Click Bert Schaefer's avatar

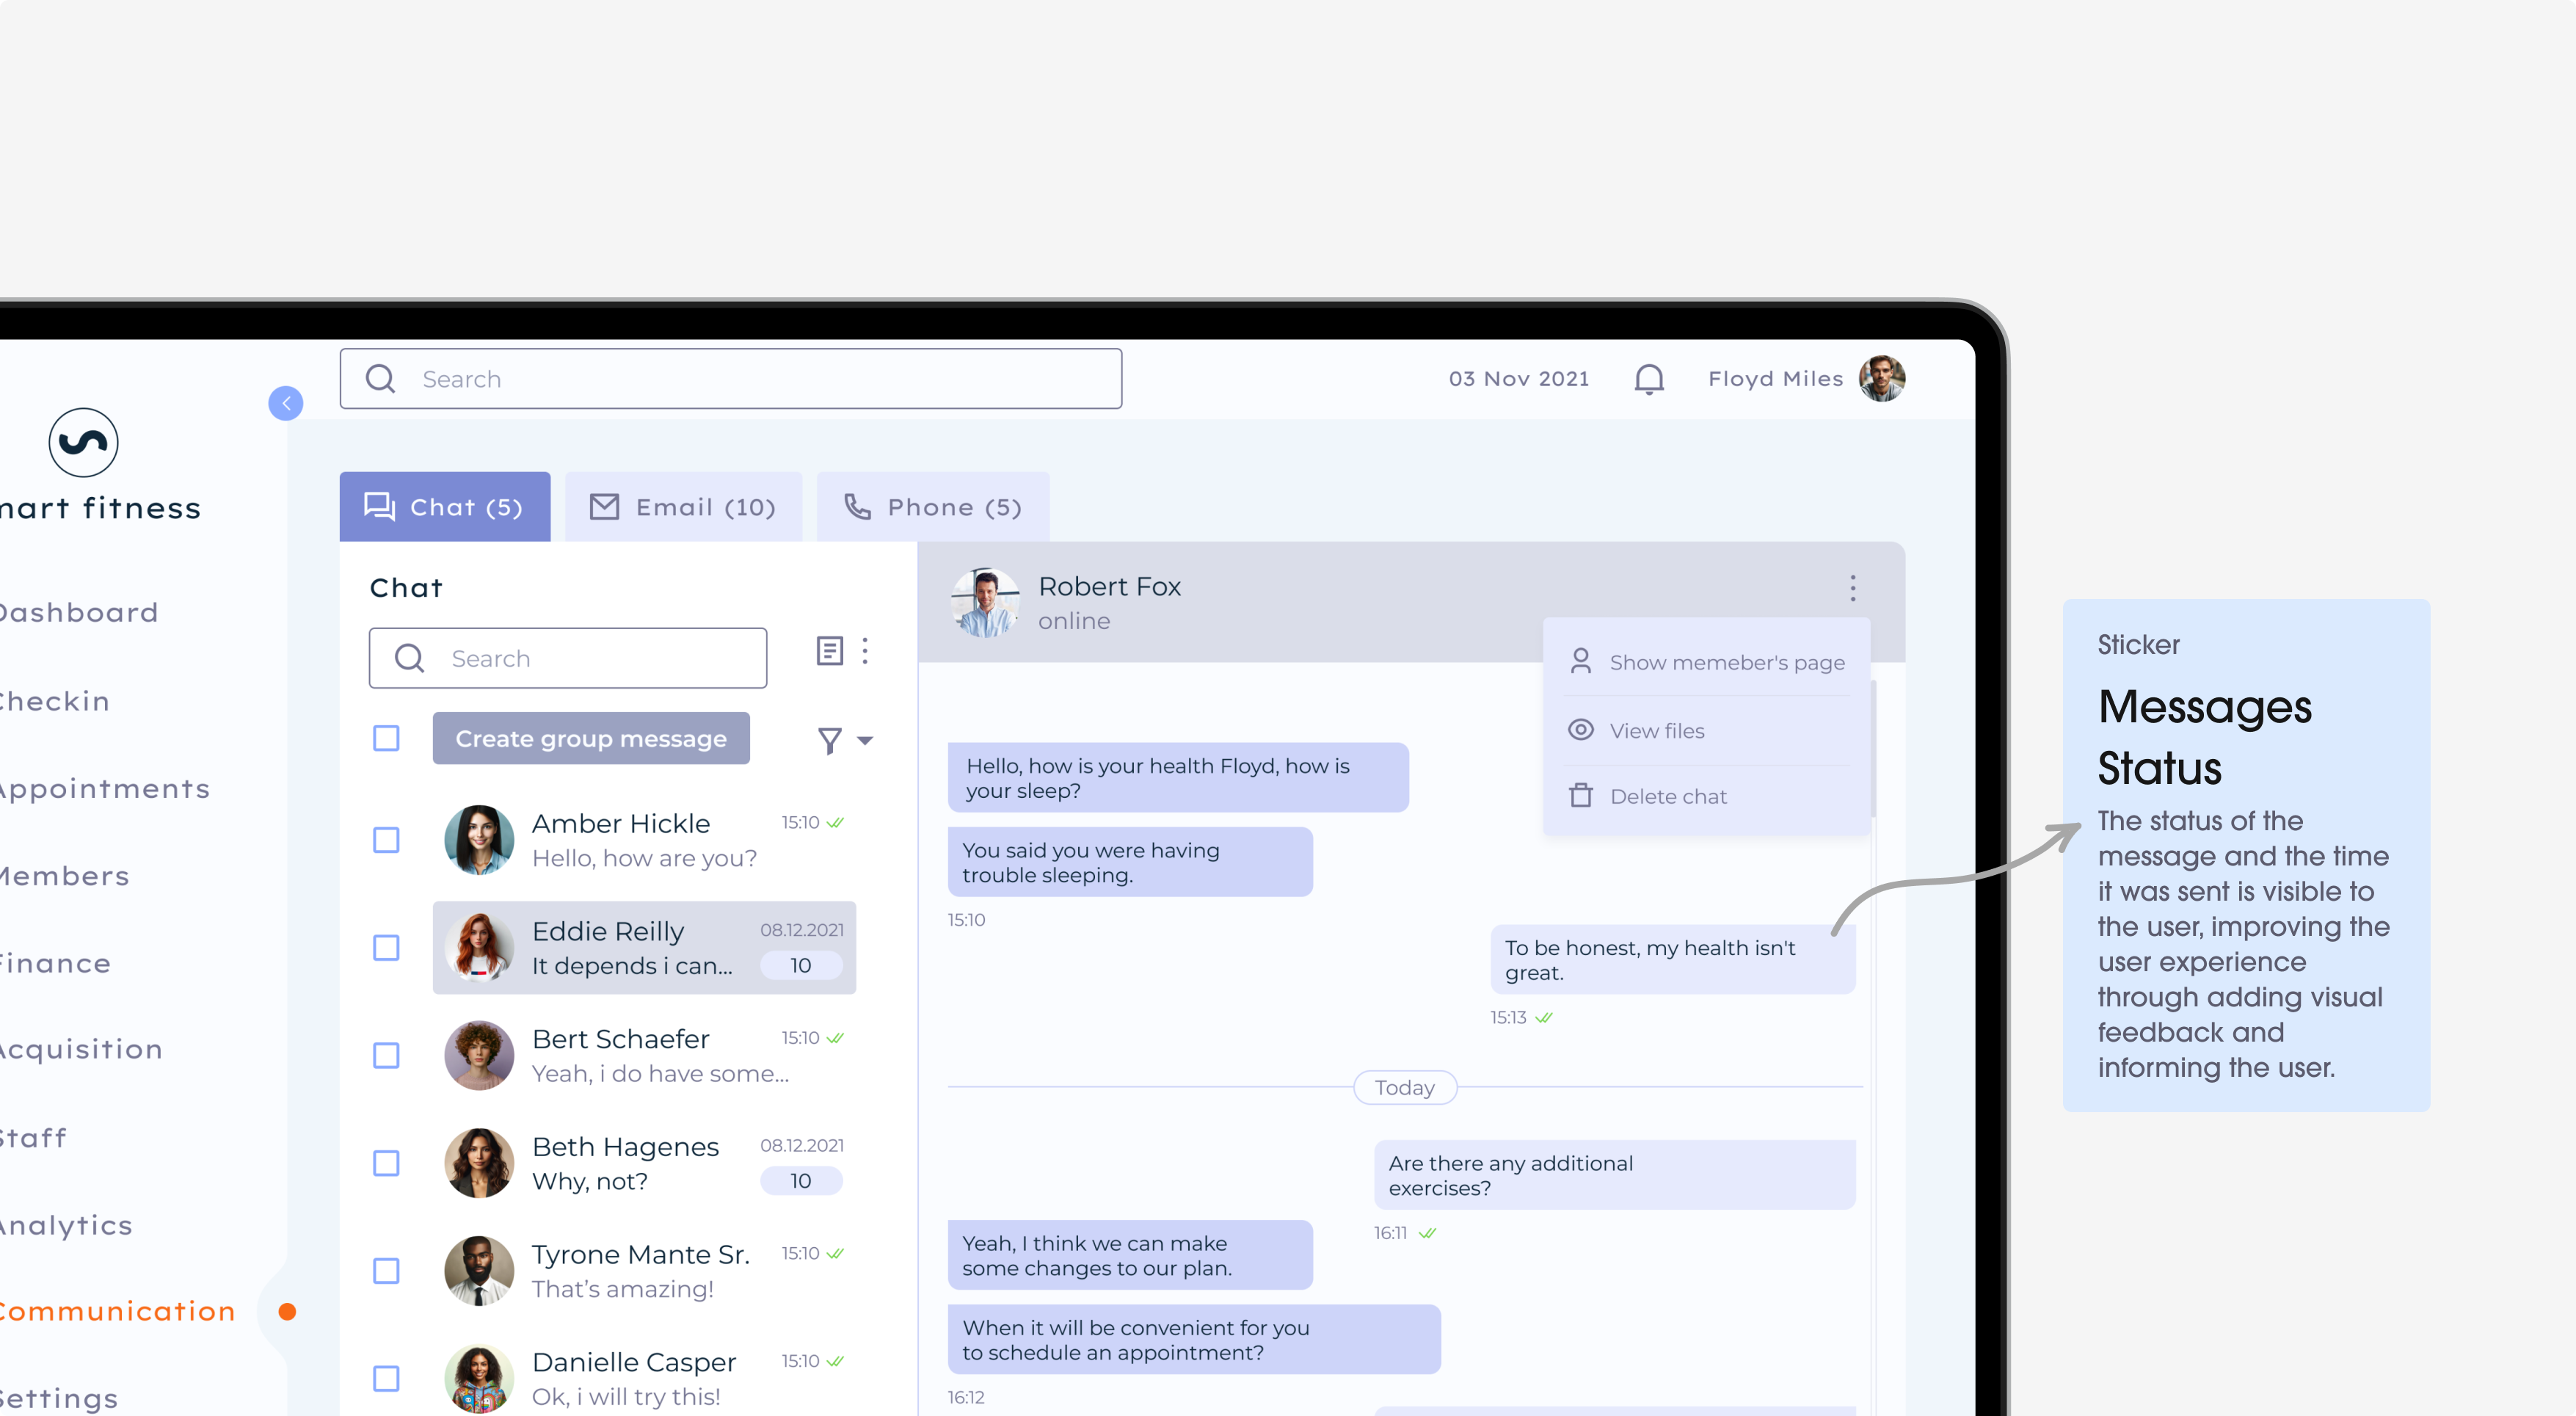(x=479, y=1055)
